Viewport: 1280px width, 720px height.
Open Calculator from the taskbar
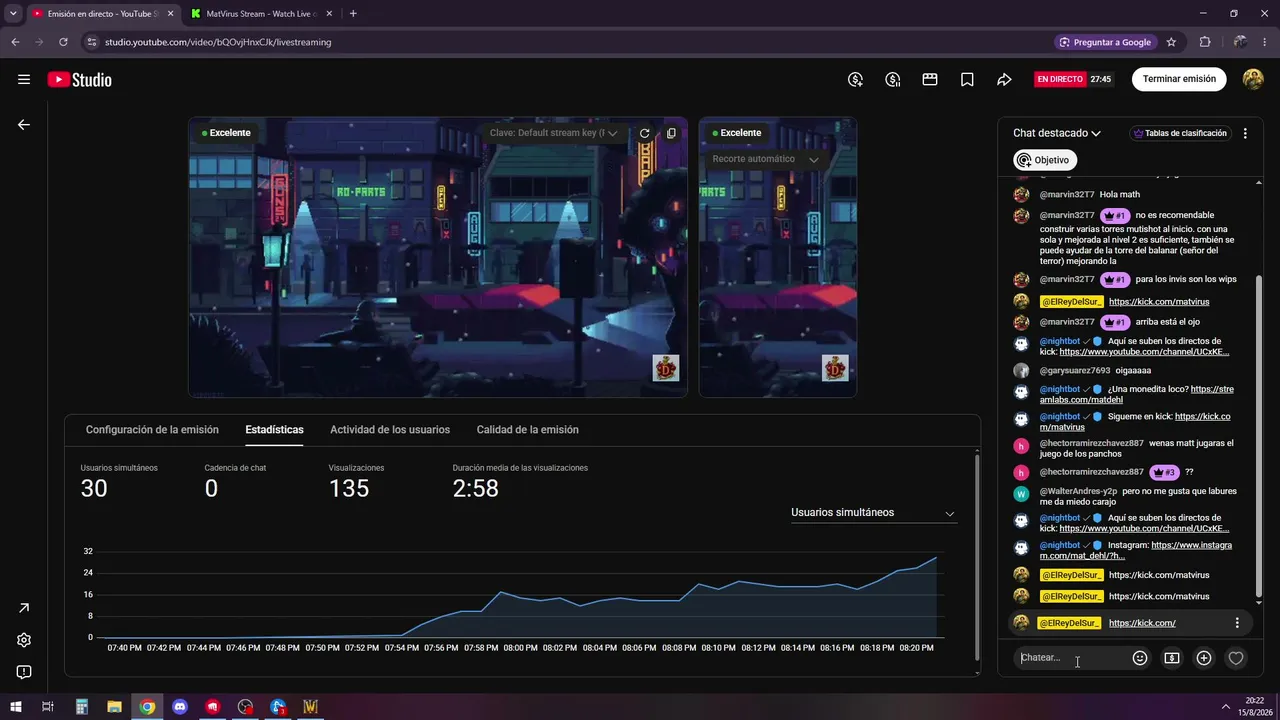tap(82, 707)
